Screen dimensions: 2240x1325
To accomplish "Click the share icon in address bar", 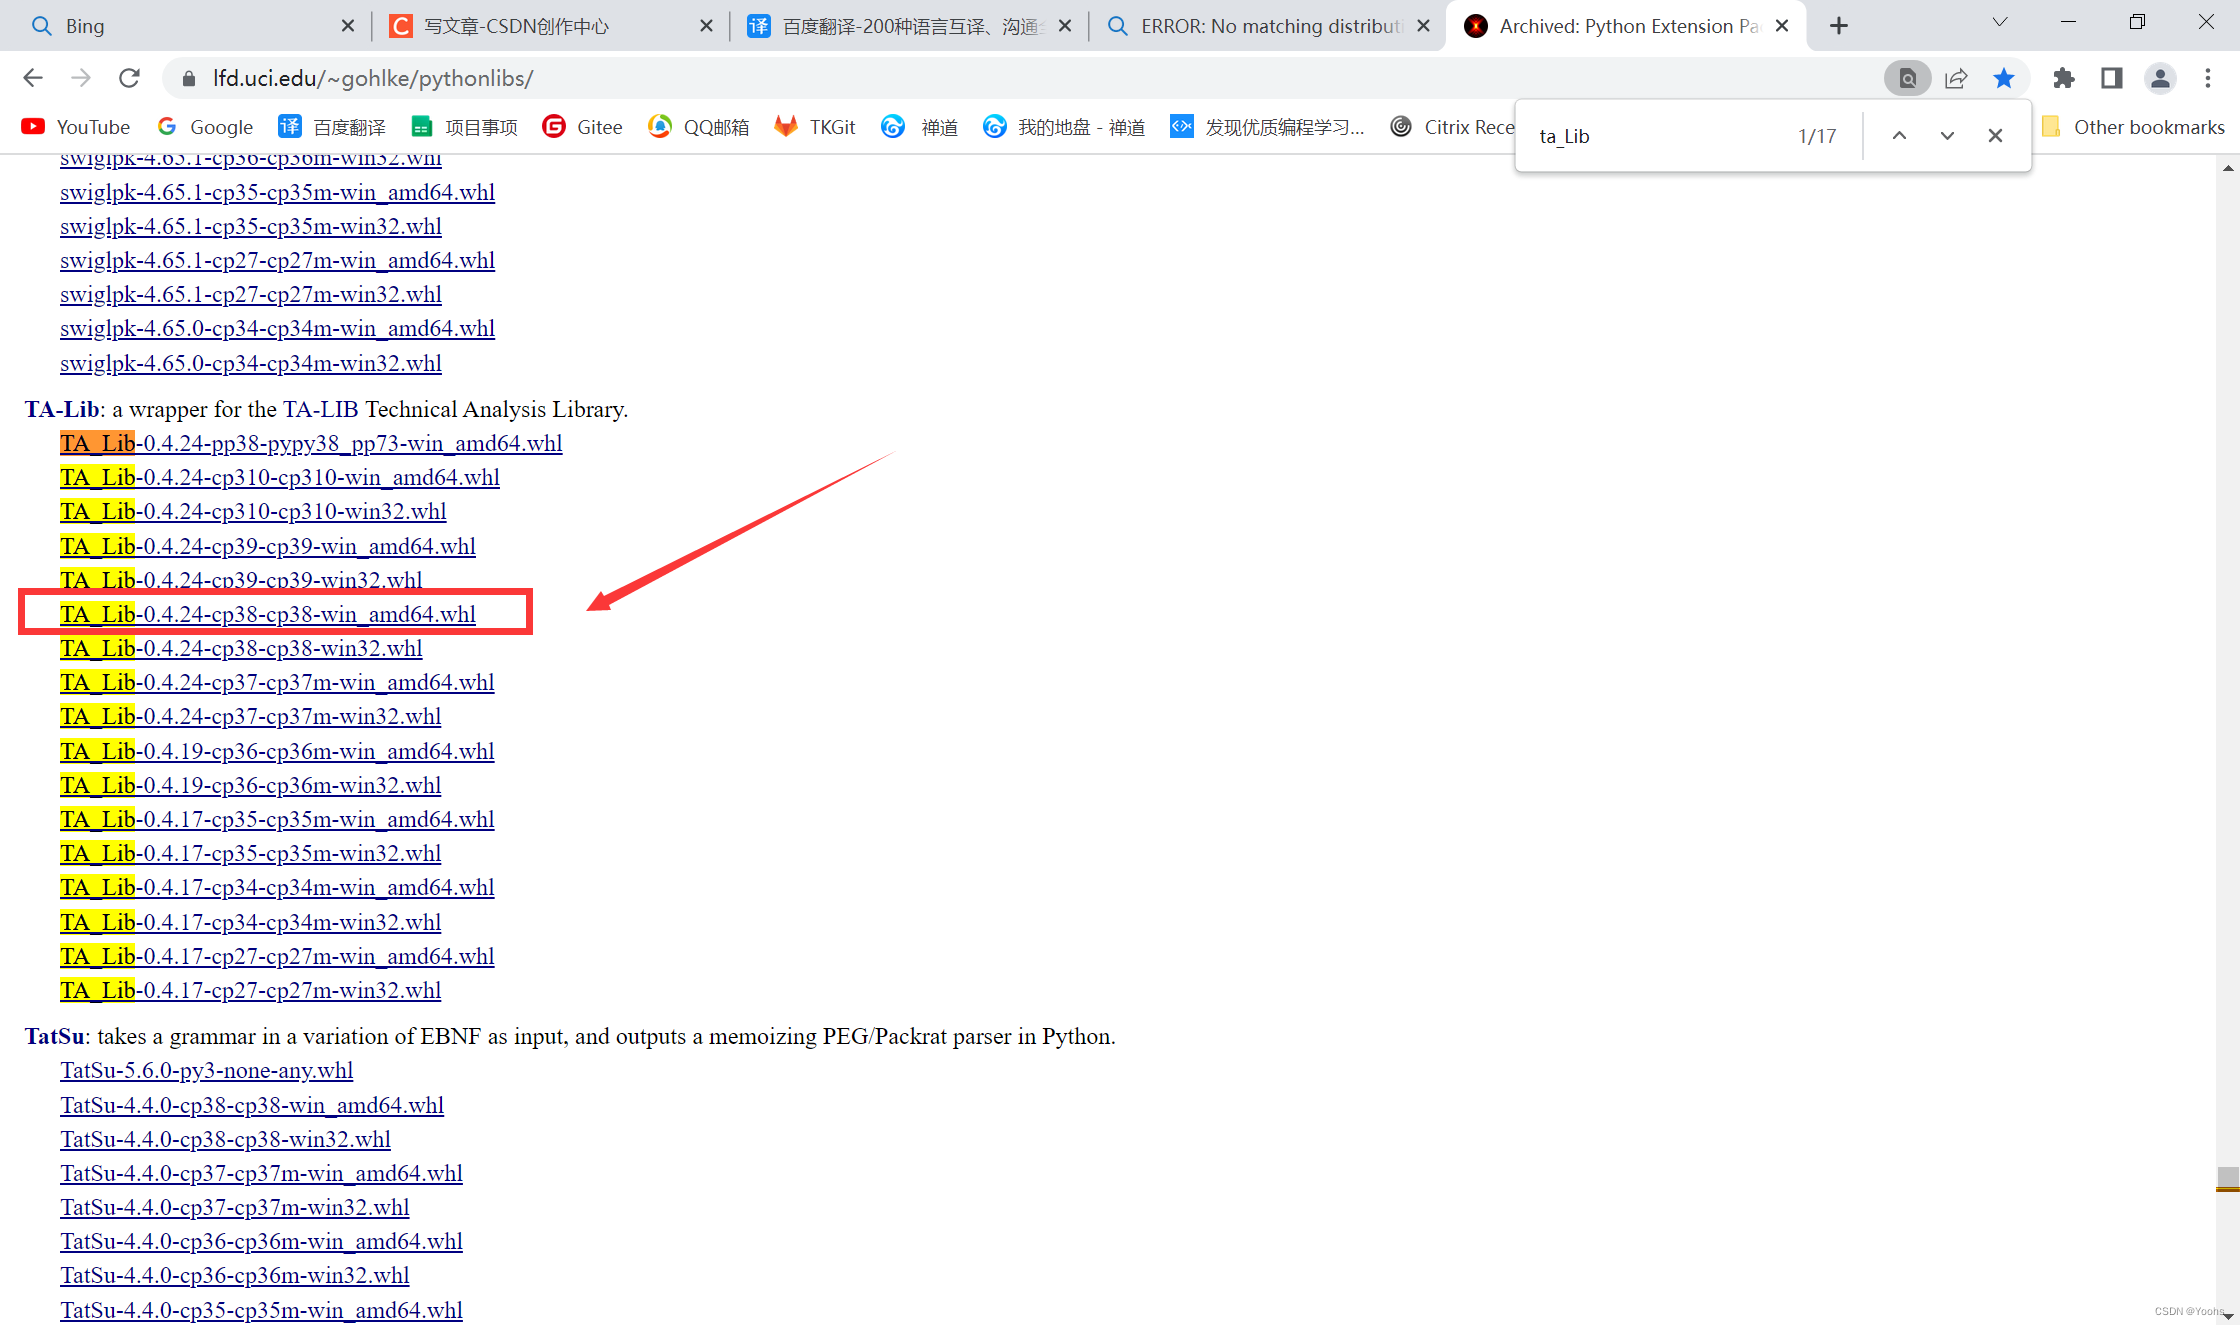I will [1956, 78].
